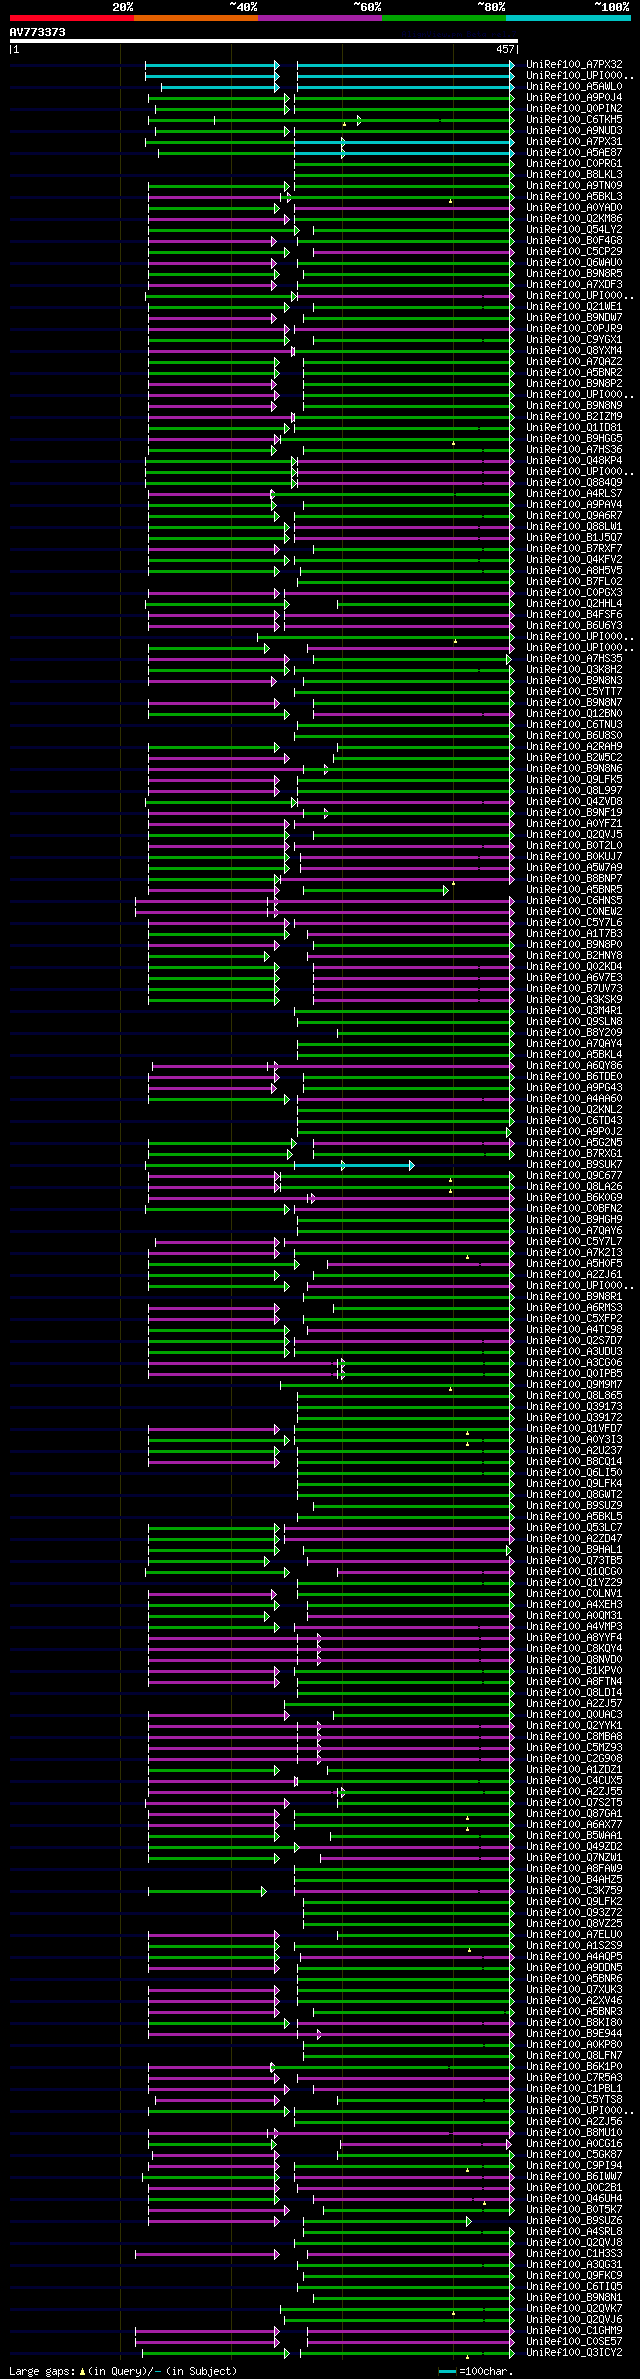
Task: Open hit UniRef100_Q1ID81
Action: (574, 427)
